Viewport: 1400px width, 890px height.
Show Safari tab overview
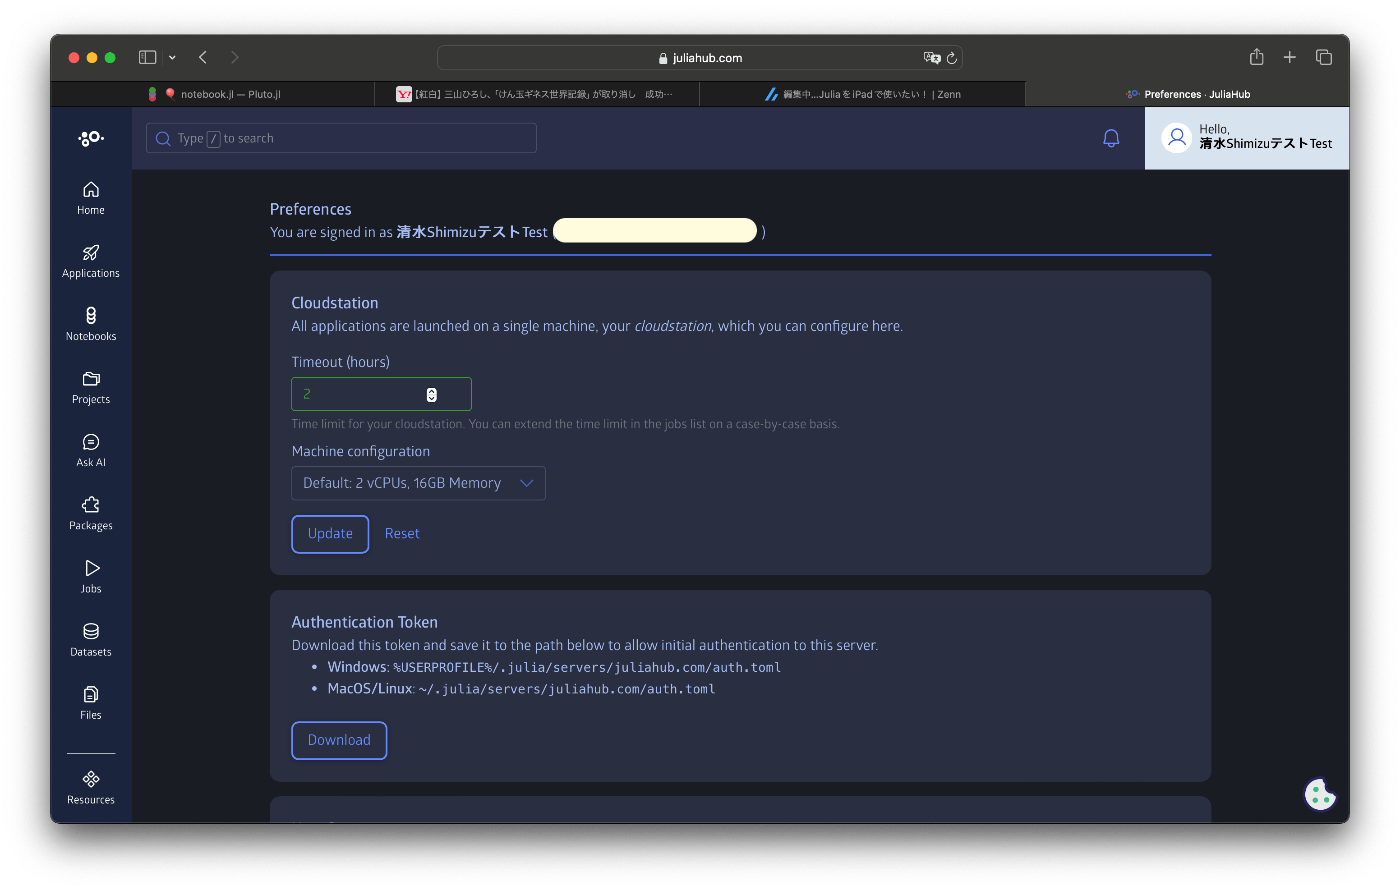[x=1324, y=57]
